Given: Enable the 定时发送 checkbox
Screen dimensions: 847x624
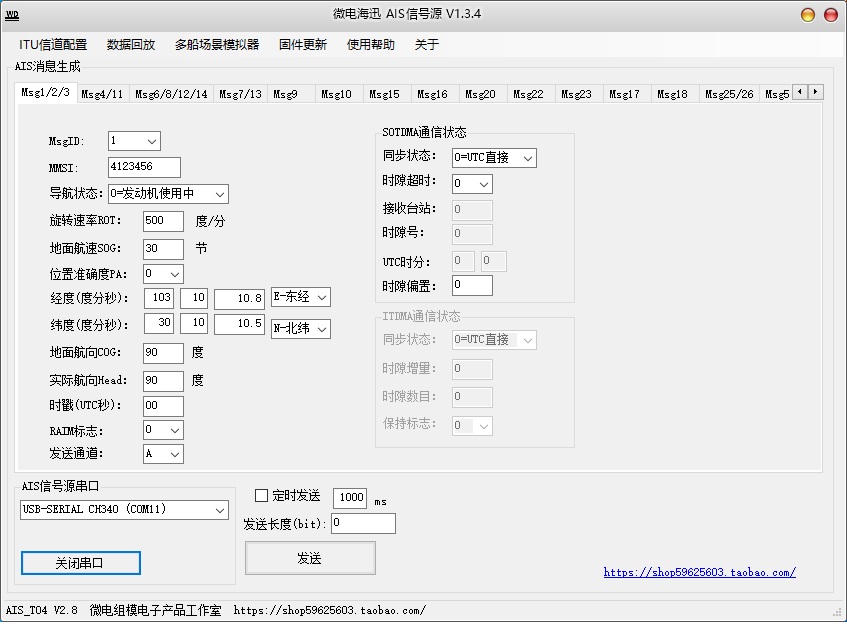Looking at the screenshot, I should (x=261, y=495).
